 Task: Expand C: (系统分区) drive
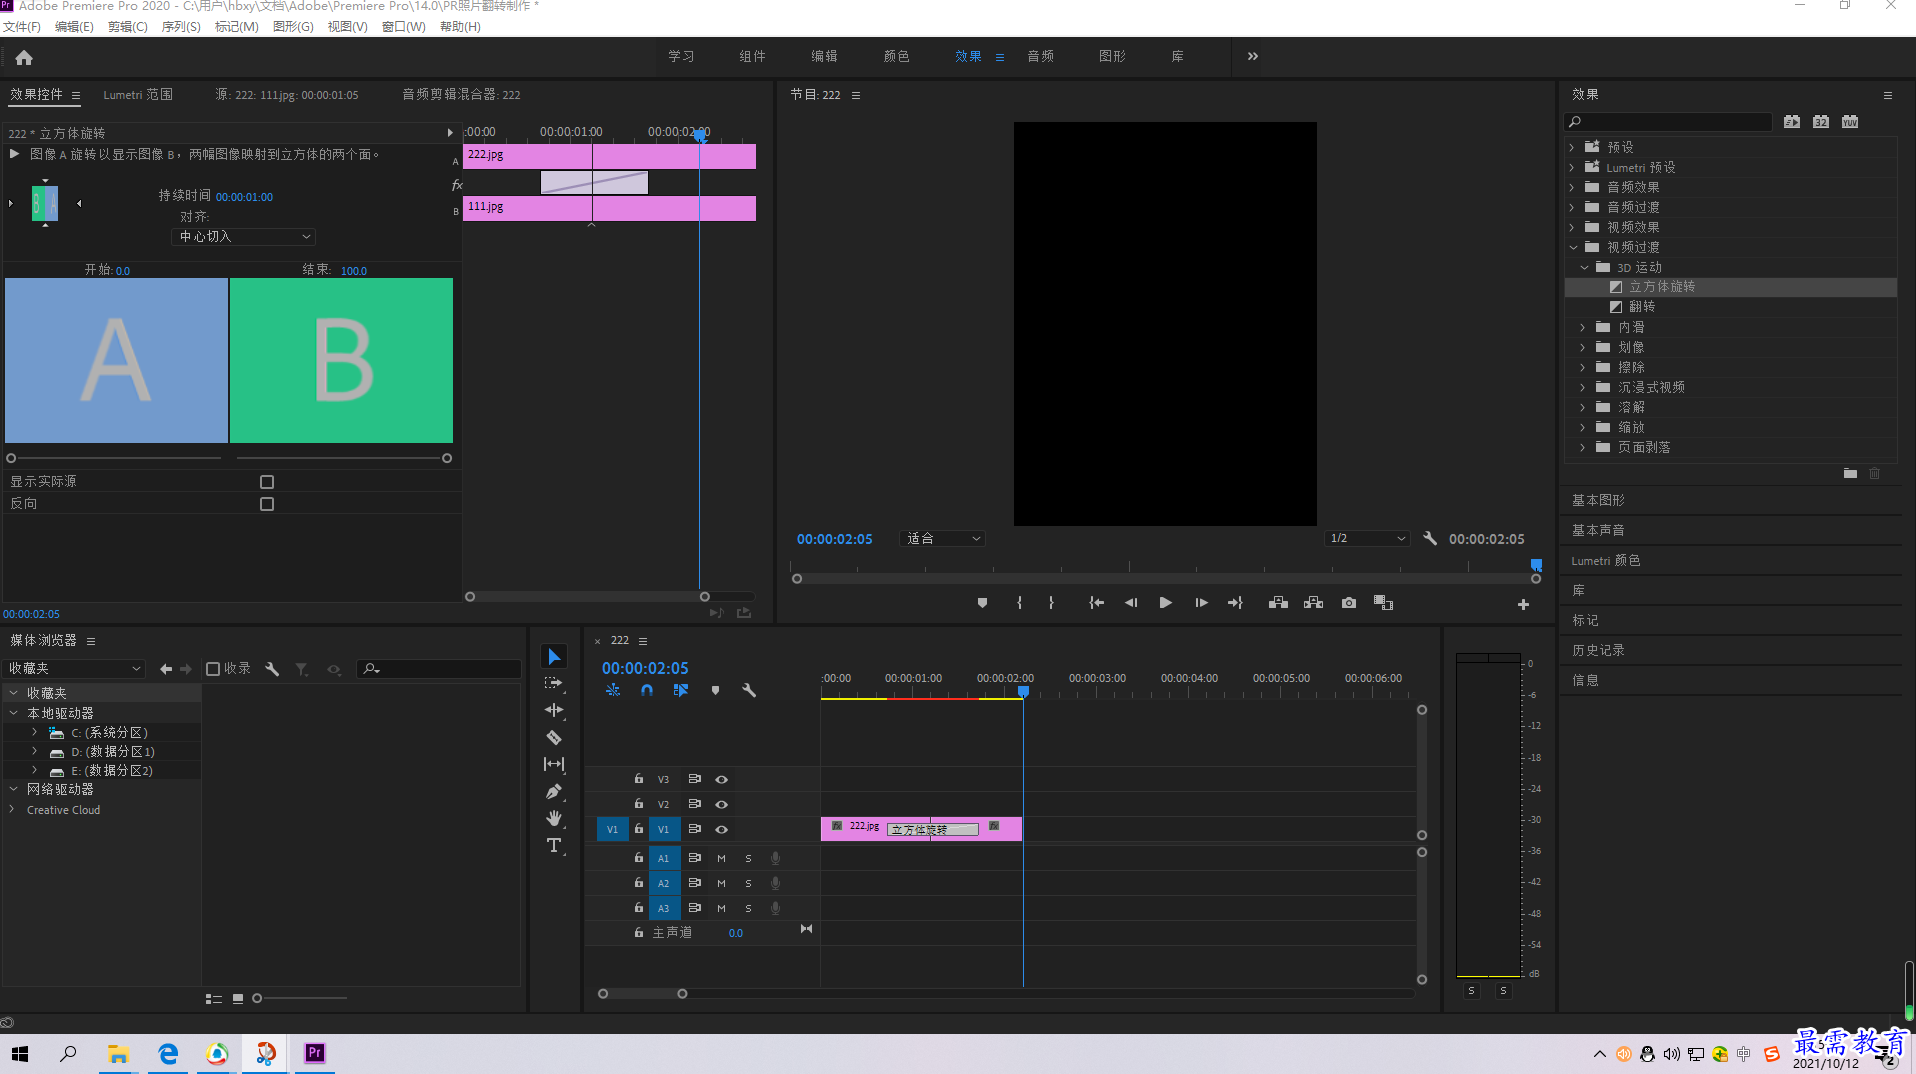coord(34,732)
